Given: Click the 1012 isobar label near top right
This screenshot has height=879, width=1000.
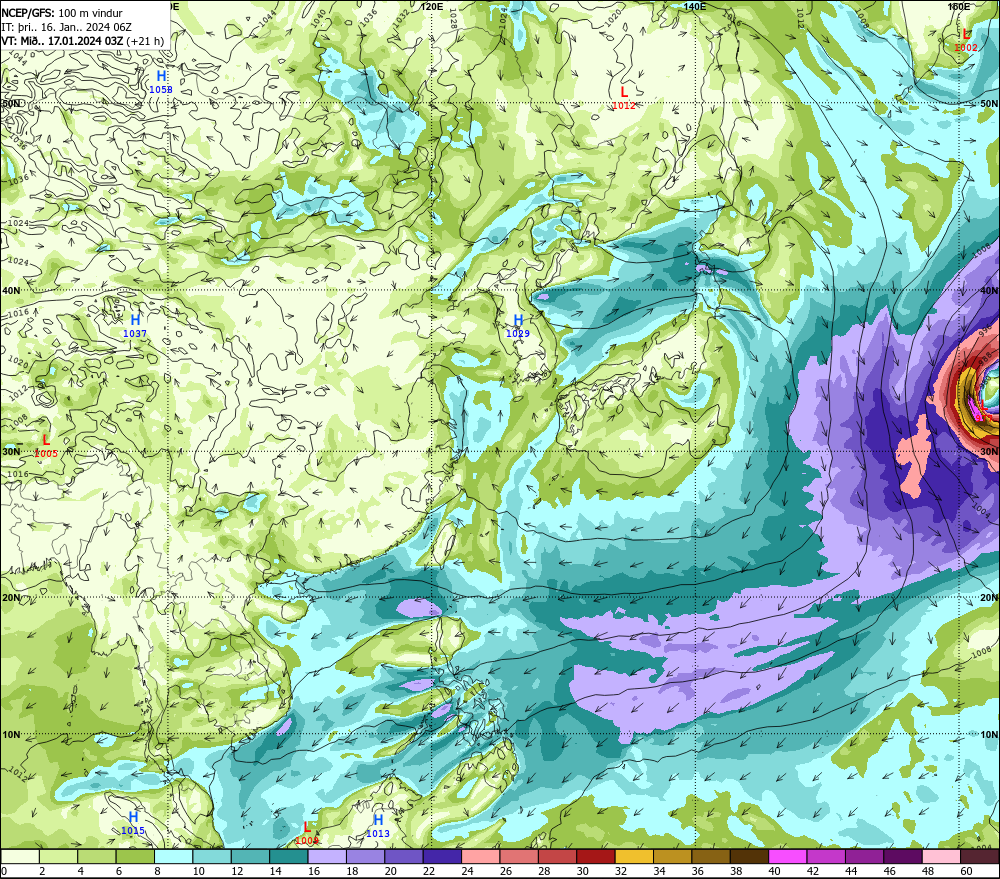Looking at the screenshot, I should [x=799, y=18].
